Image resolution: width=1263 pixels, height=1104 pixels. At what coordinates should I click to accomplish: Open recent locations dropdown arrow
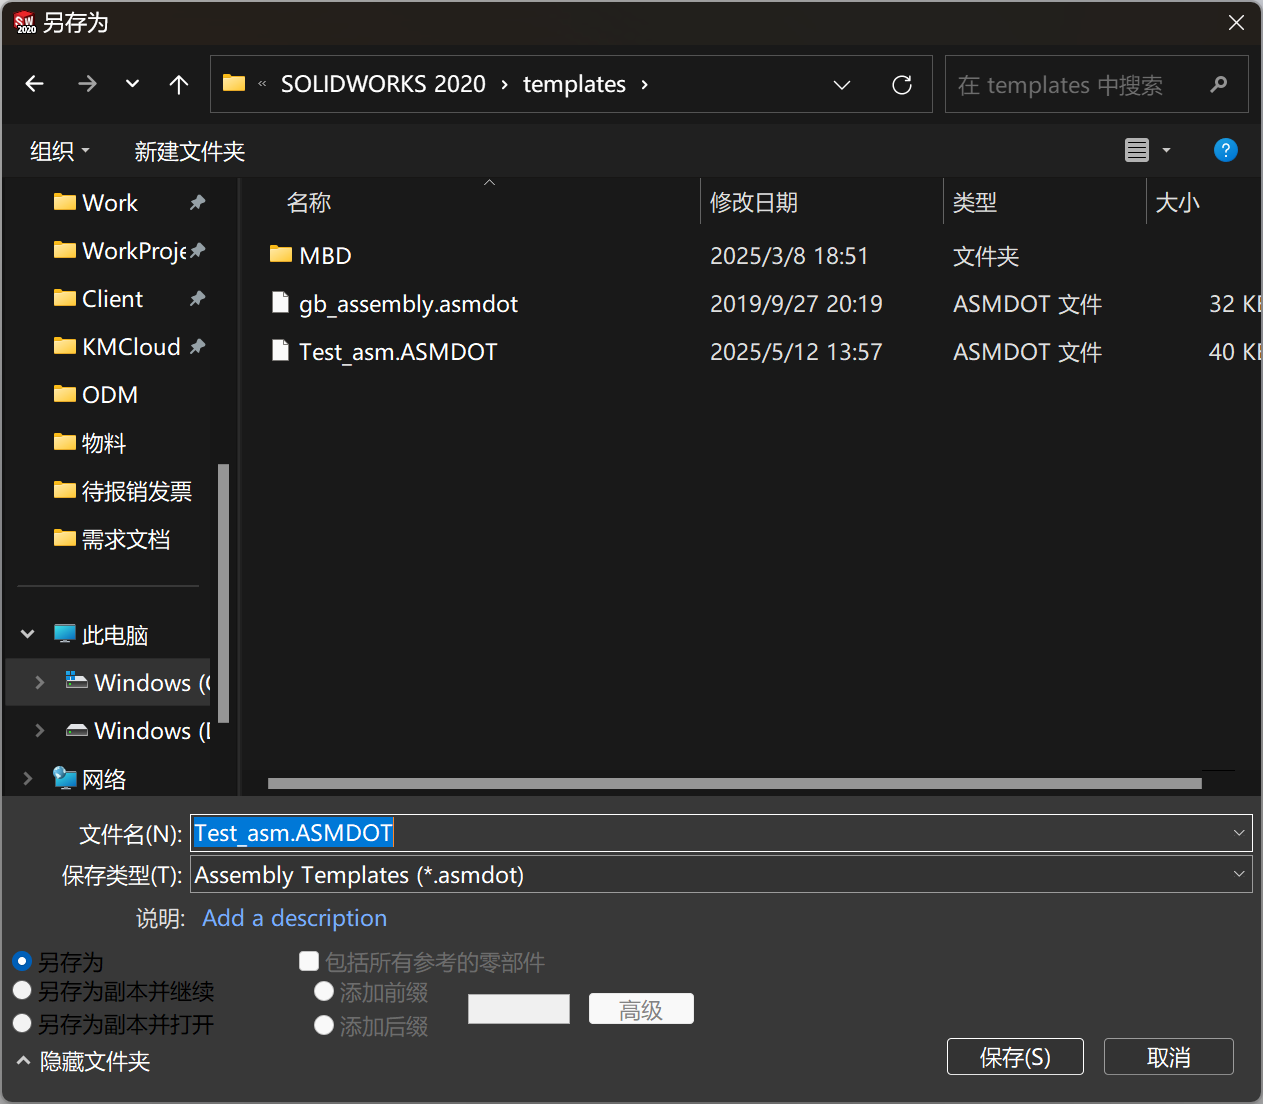click(132, 84)
